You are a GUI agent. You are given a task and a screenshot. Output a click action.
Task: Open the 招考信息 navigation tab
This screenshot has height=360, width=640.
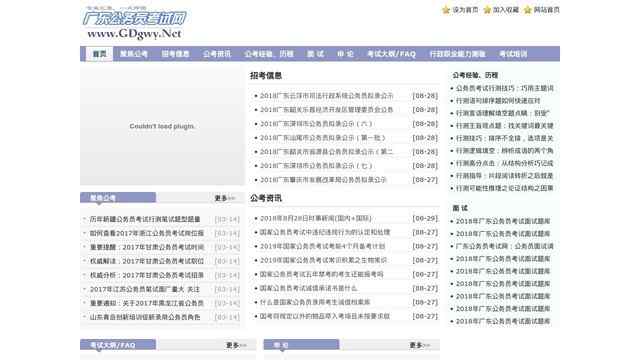click(175, 54)
